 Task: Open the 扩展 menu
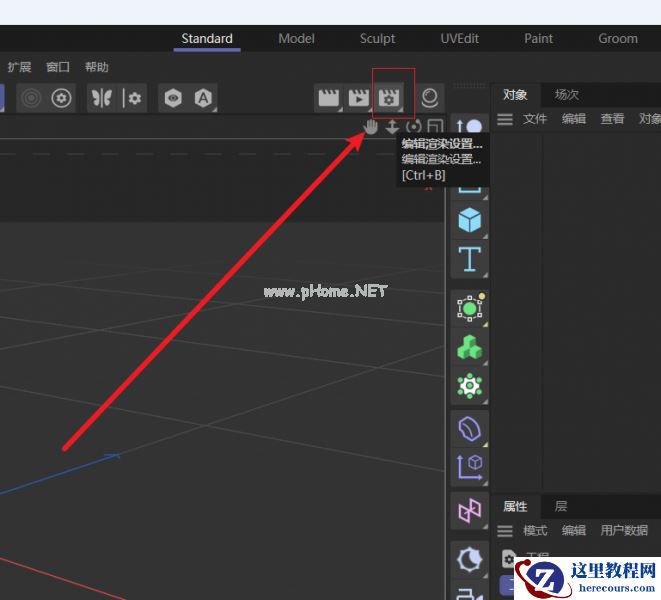tap(19, 67)
